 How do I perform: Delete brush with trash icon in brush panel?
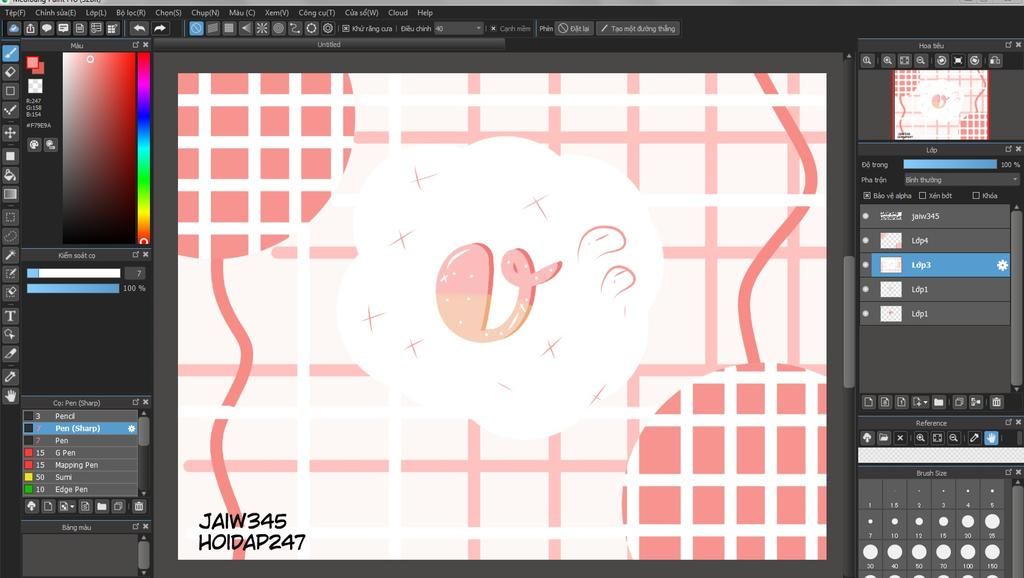pos(138,506)
